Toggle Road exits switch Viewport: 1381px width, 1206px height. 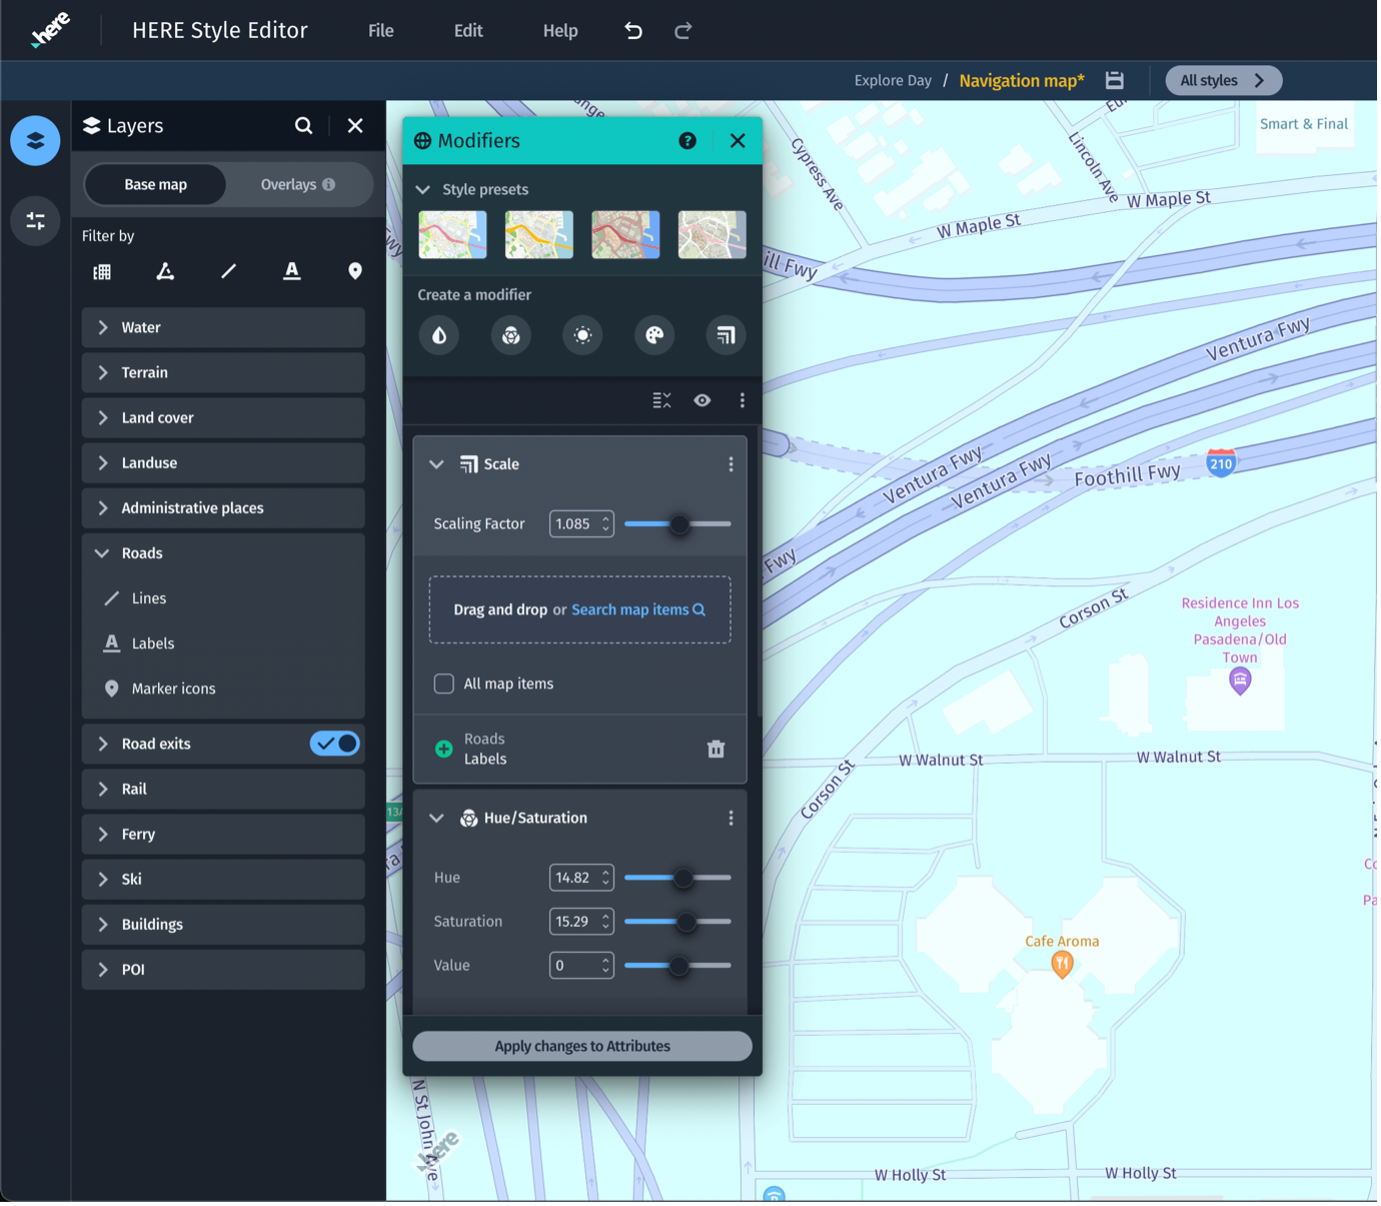(335, 744)
